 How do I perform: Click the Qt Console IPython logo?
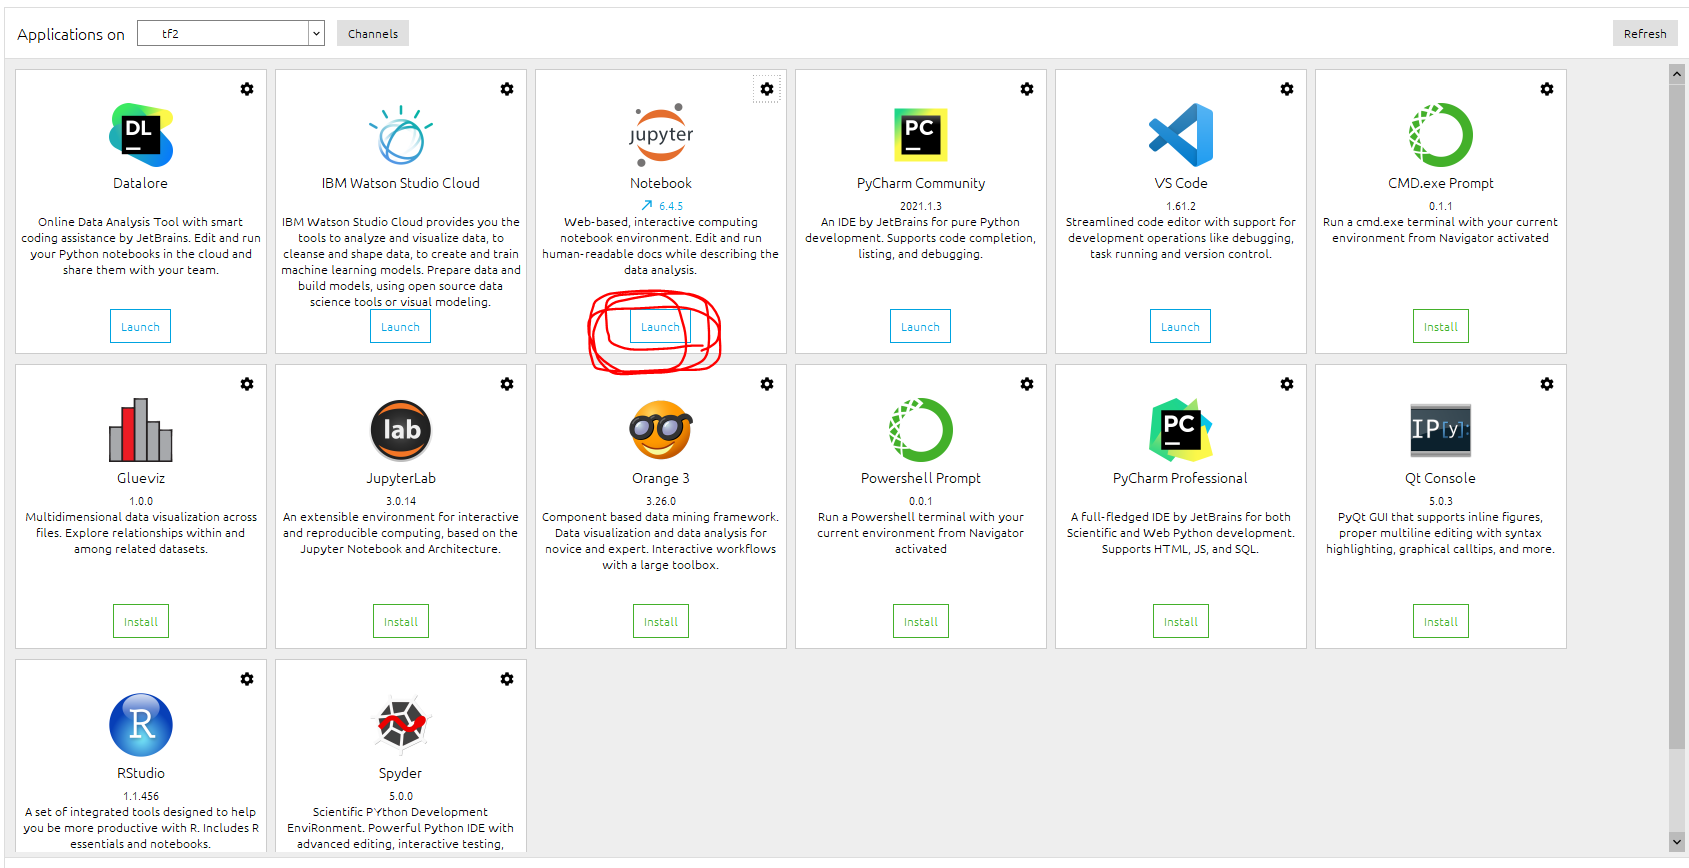[x=1441, y=430]
